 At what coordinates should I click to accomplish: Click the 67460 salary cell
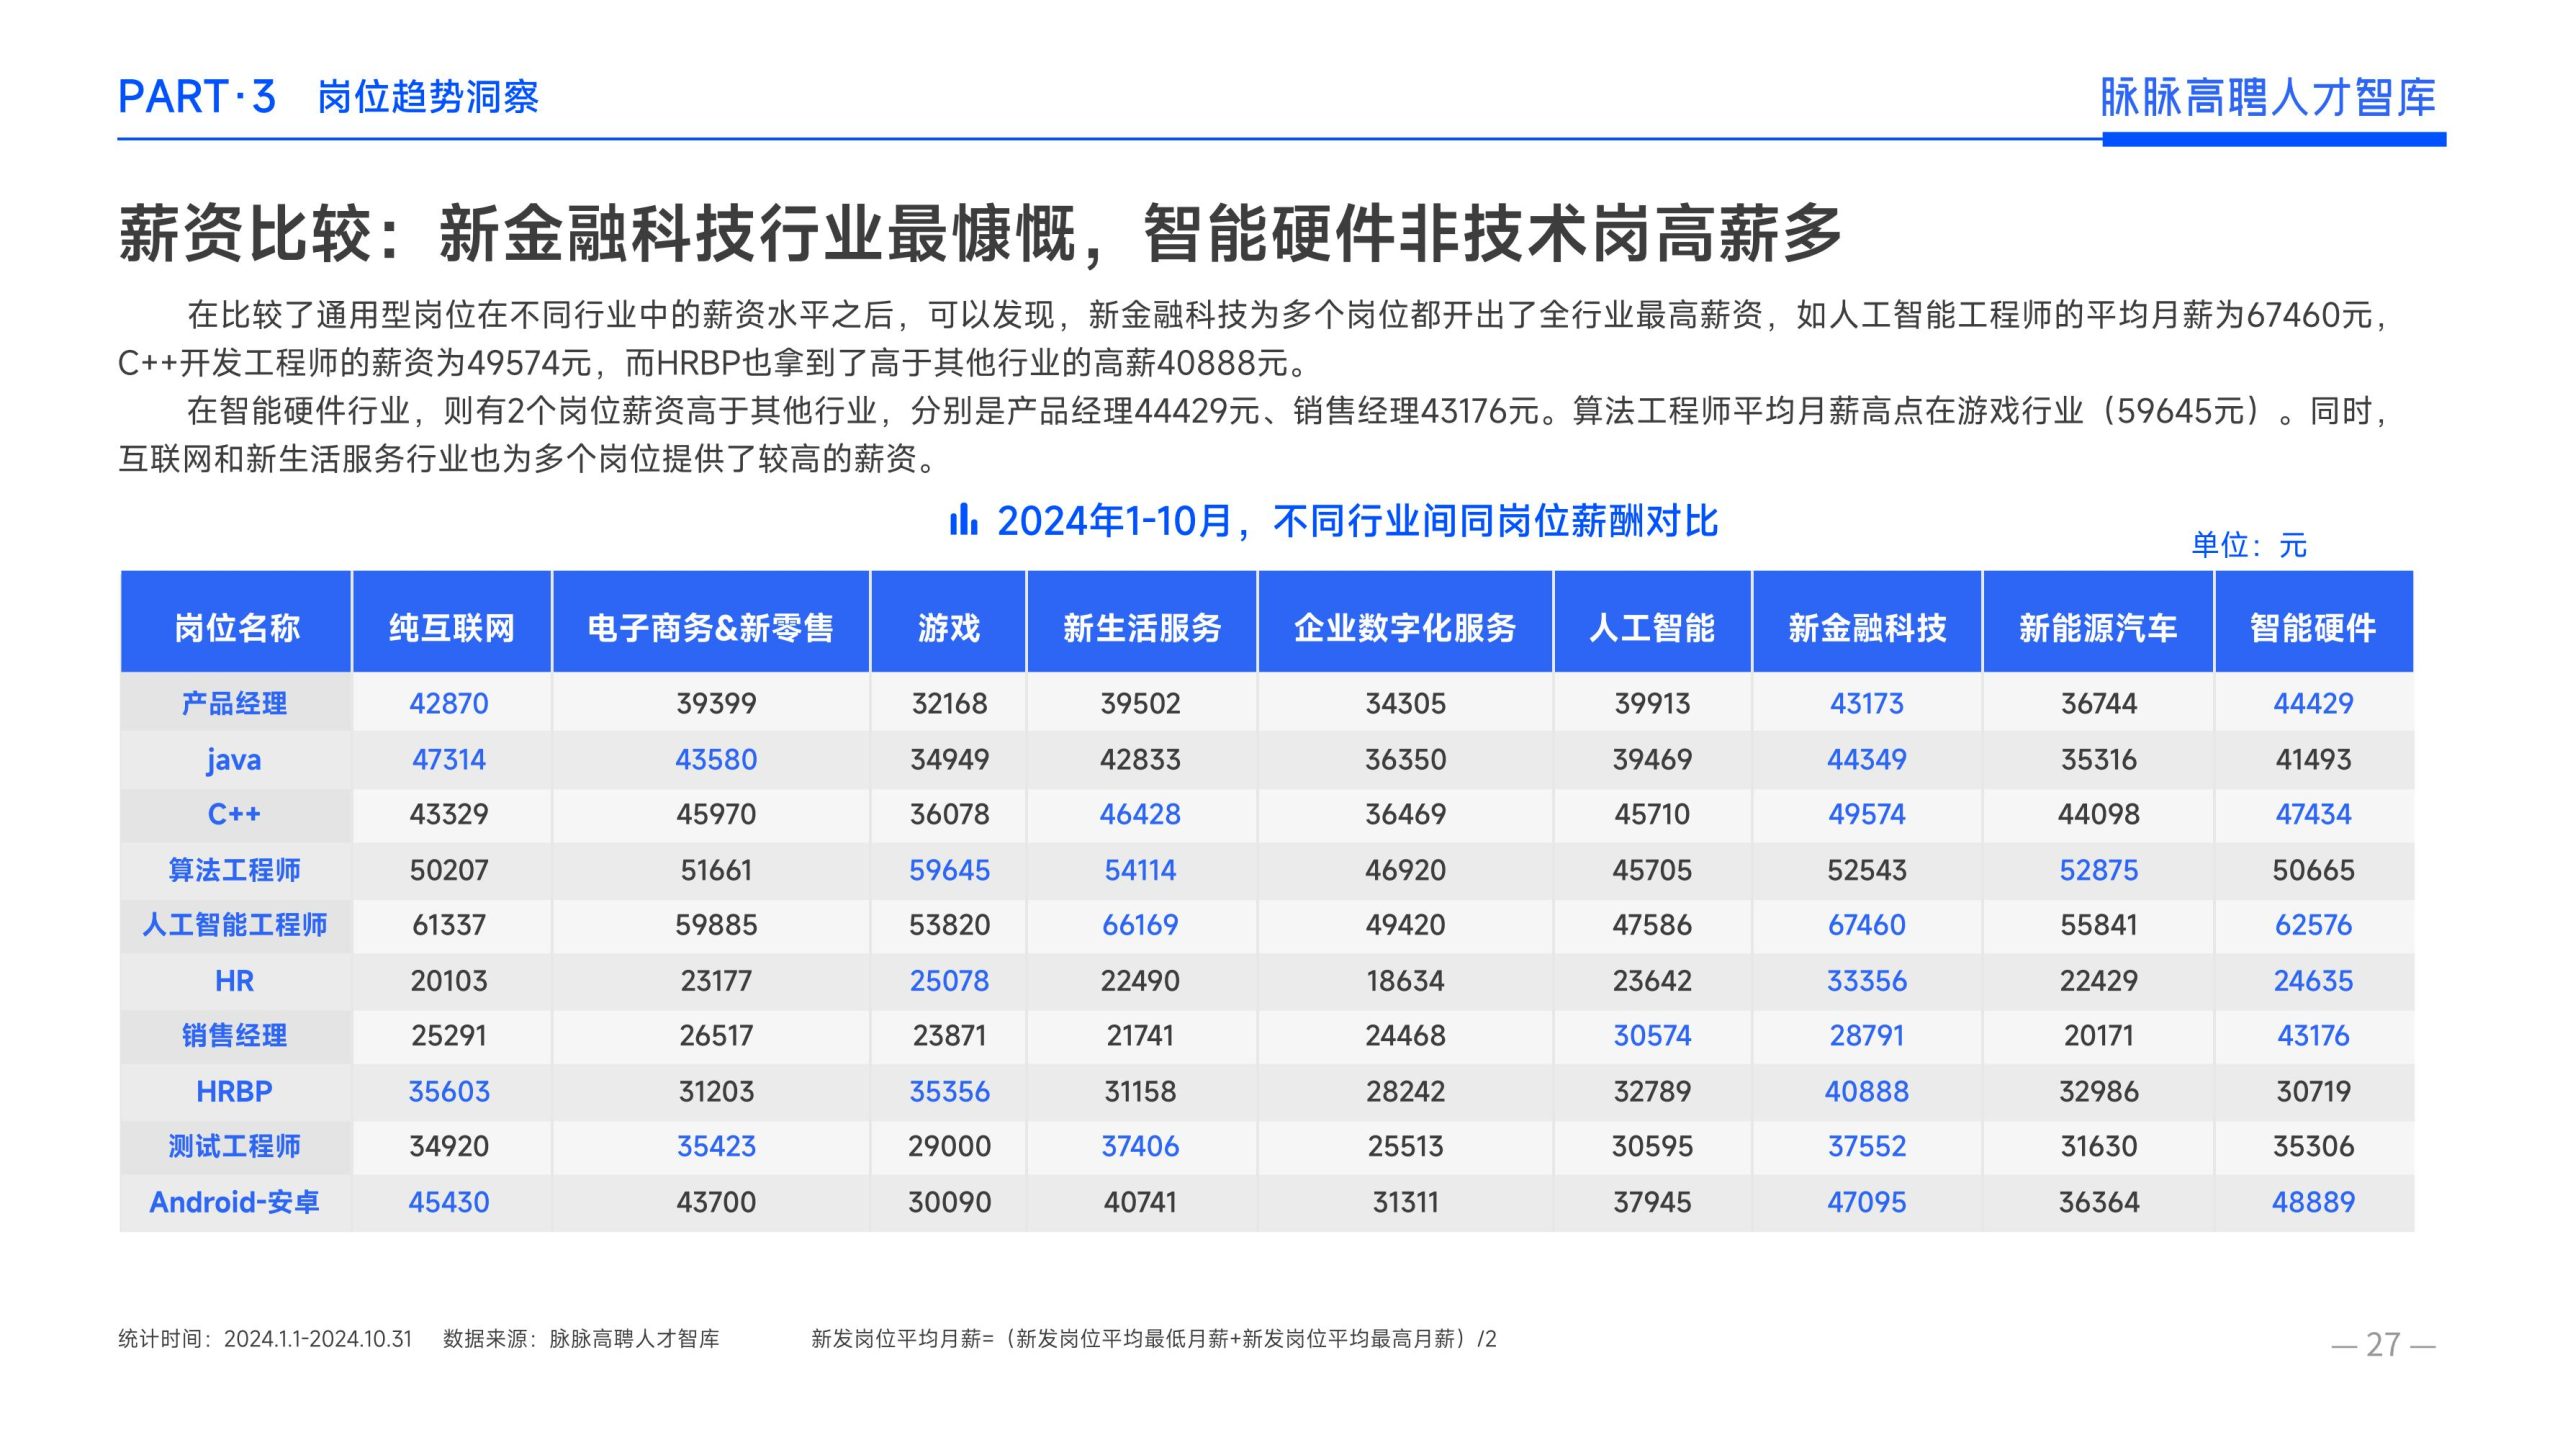point(1866,925)
